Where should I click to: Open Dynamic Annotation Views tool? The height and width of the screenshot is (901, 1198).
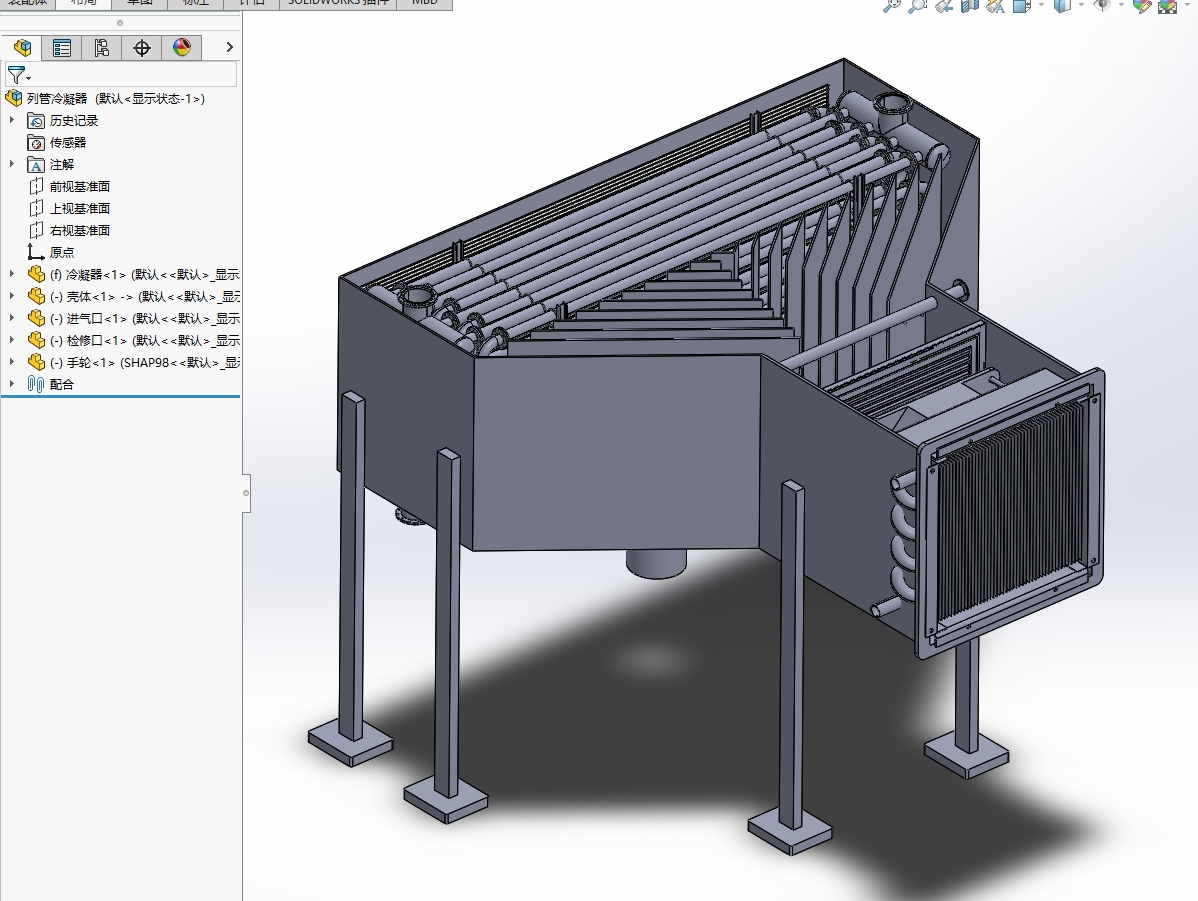tap(996, 6)
